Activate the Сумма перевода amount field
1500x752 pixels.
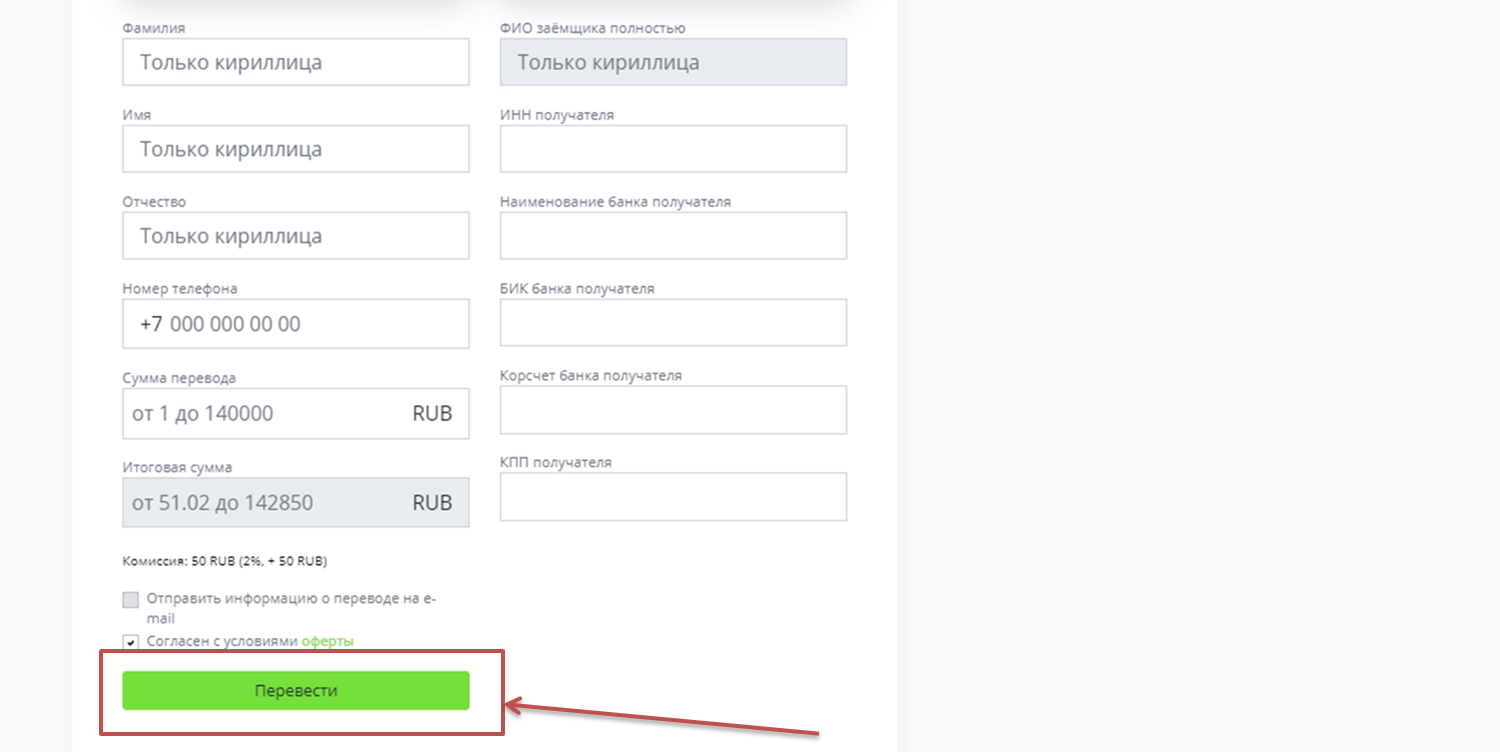[296, 413]
